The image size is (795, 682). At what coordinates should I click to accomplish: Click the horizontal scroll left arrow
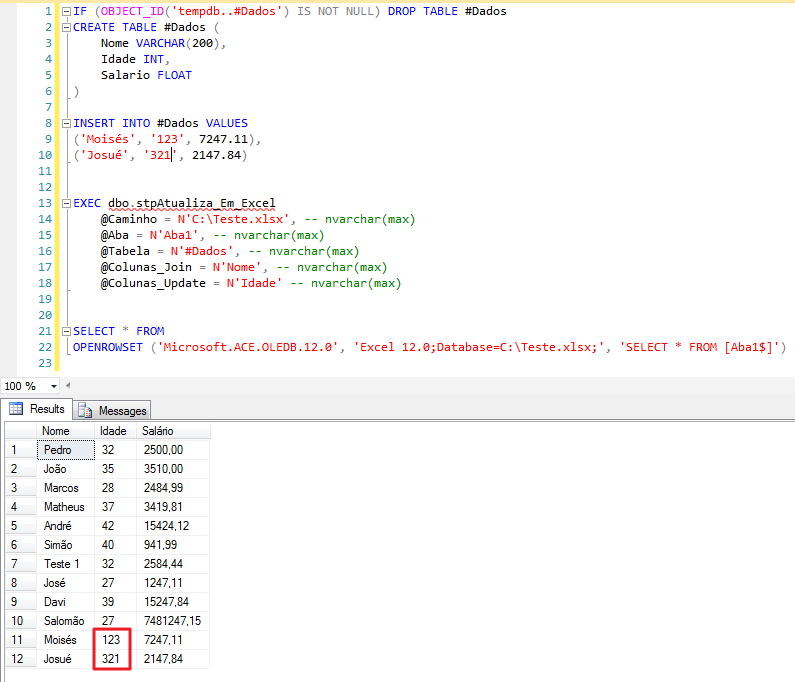pyautogui.click(x=68, y=385)
